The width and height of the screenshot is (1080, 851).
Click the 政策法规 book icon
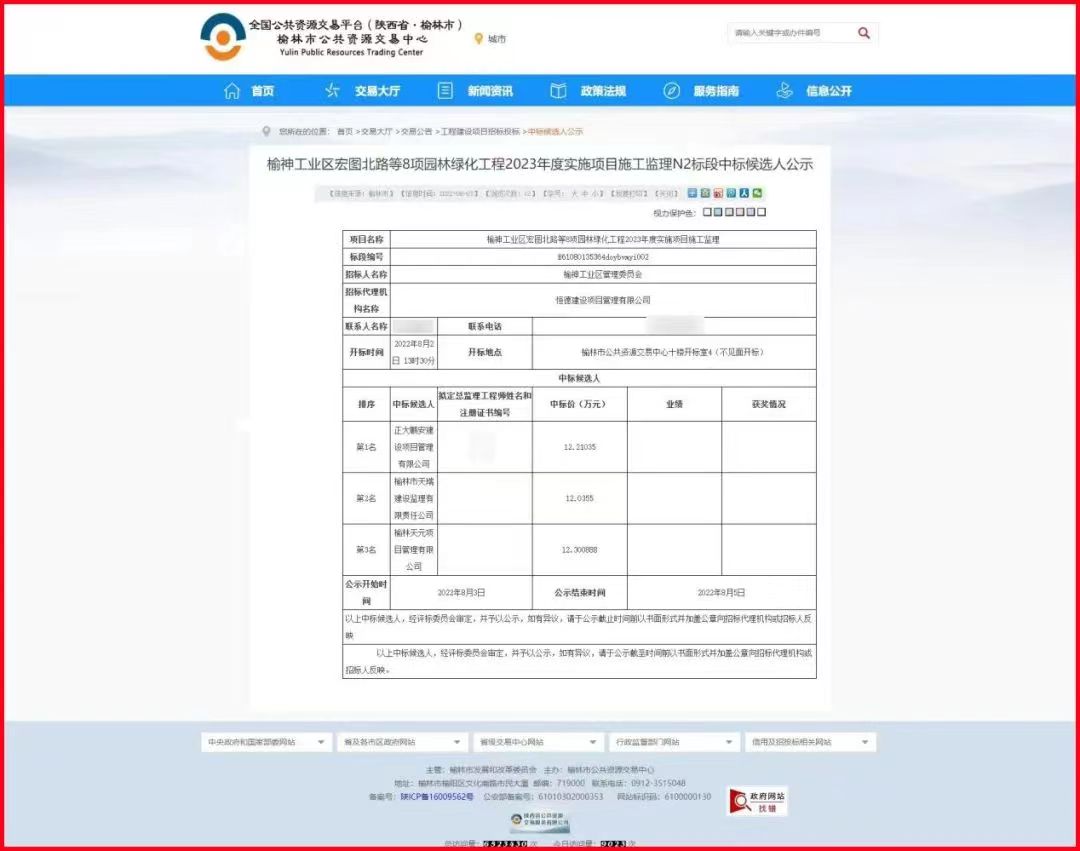point(559,91)
